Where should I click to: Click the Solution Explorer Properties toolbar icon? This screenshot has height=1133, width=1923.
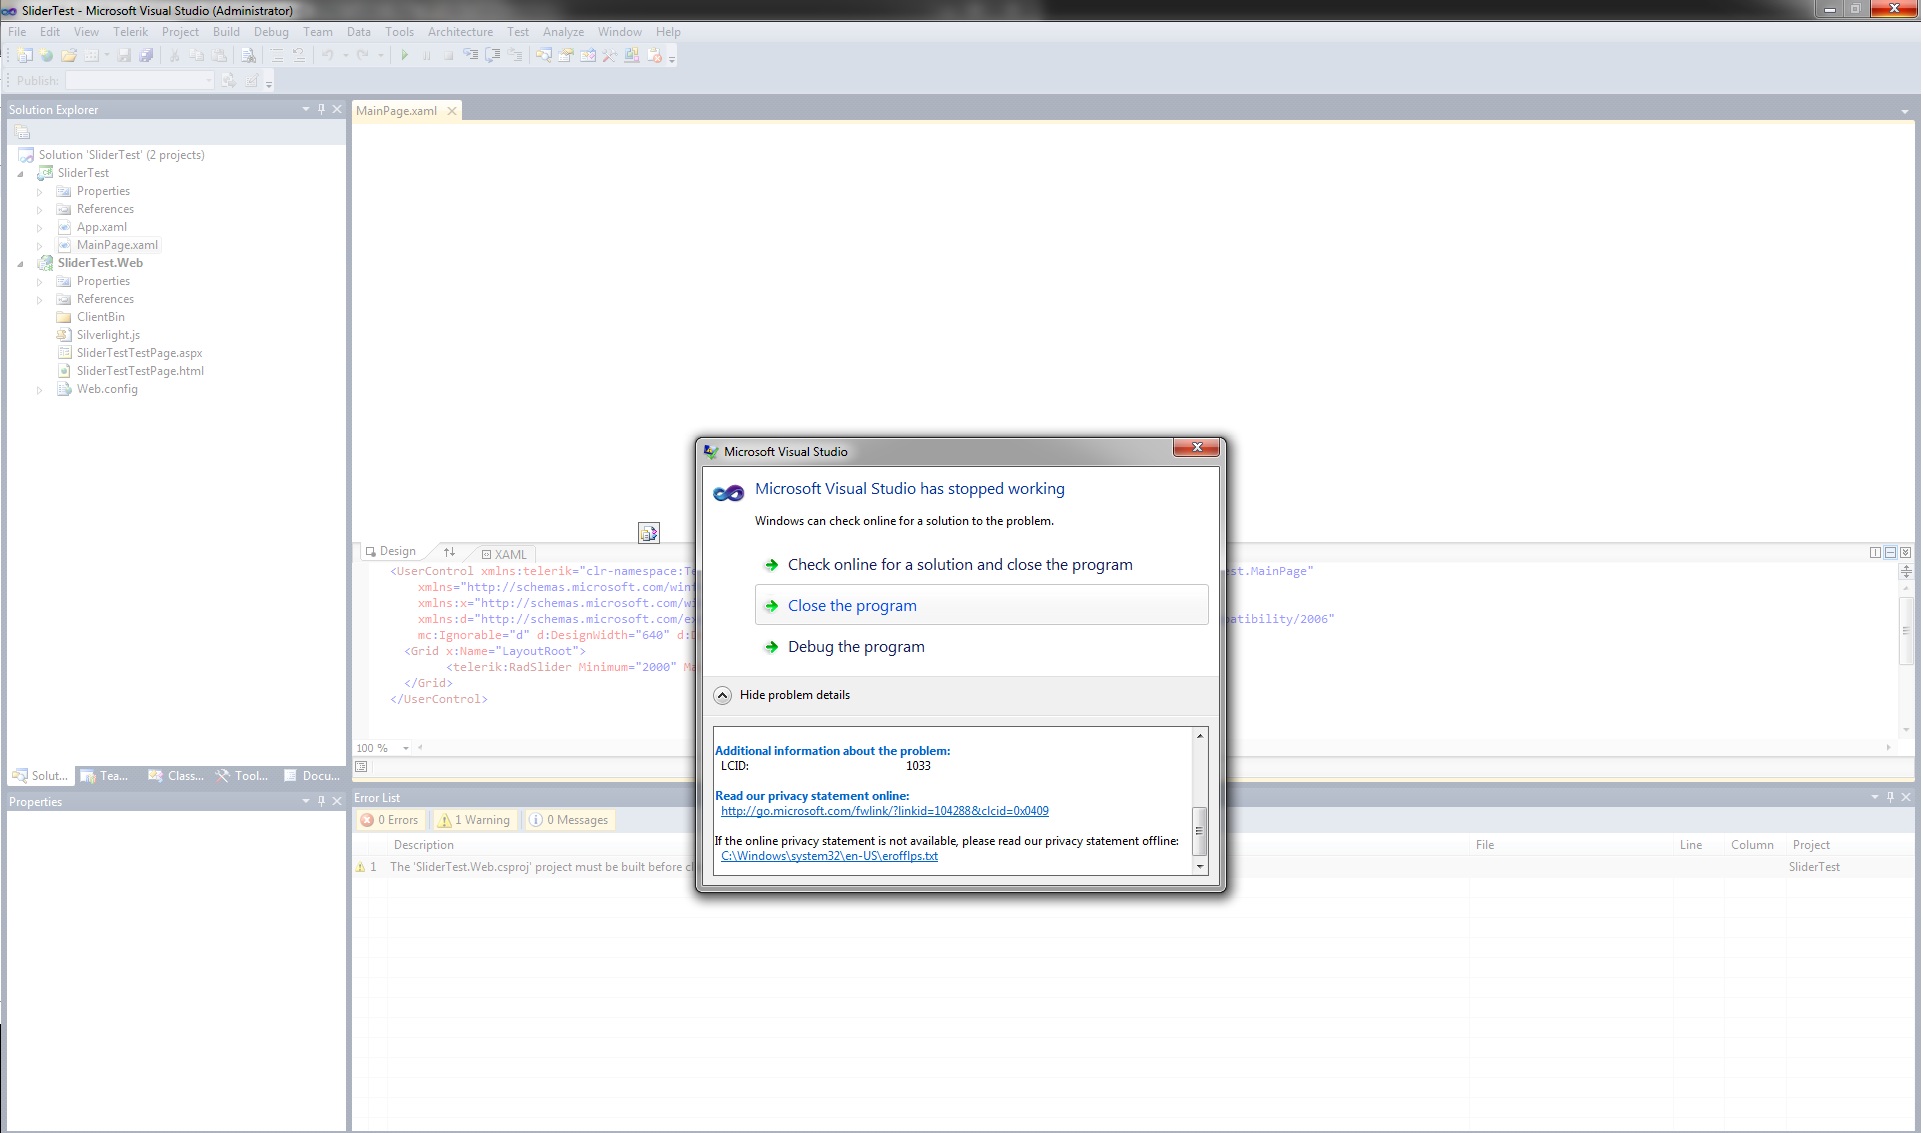pos(22,133)
